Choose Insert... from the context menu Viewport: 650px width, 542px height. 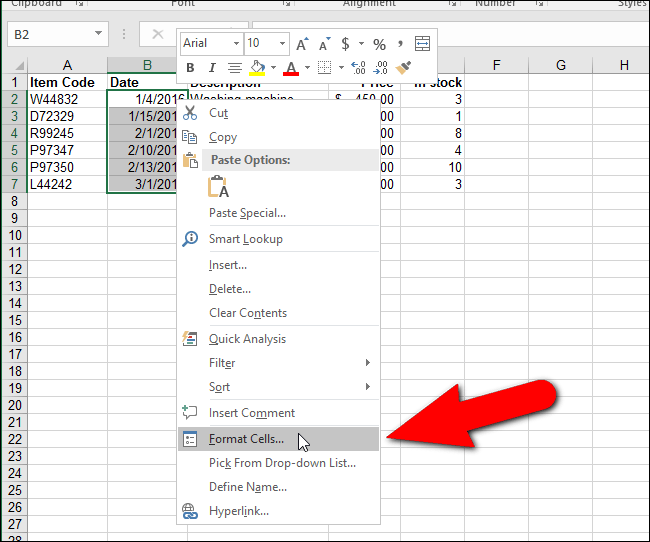pyautogui.click(x=279, y=265)
